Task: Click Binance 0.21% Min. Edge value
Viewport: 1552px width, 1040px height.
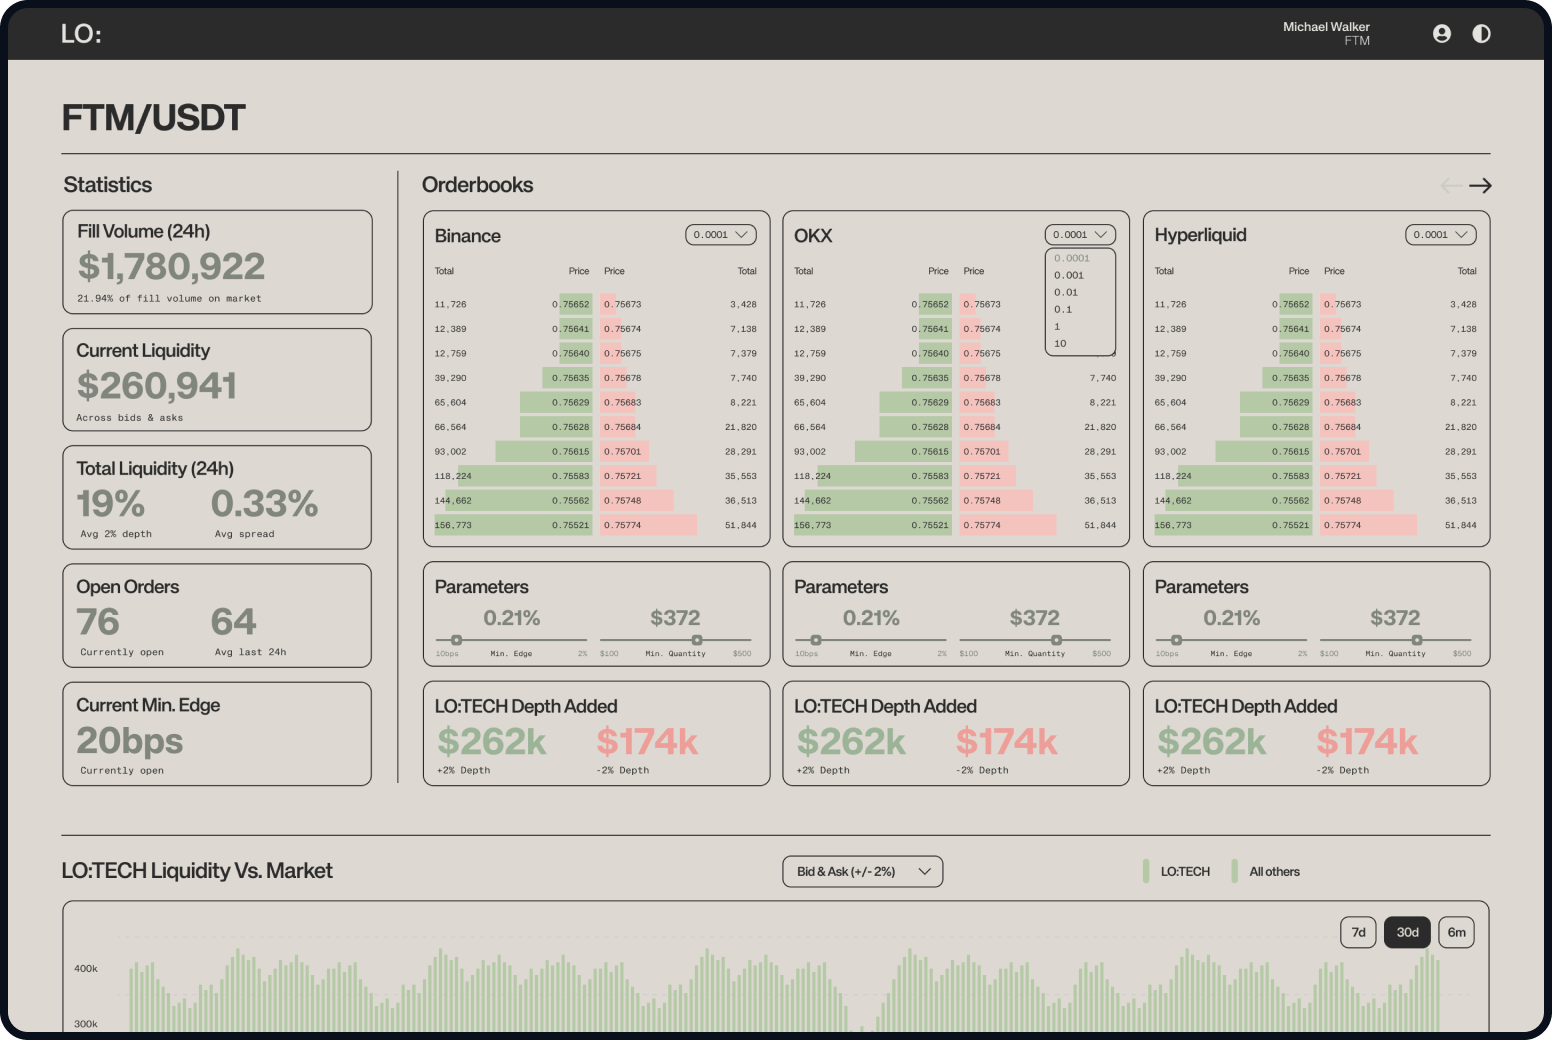Action: tap(512, 618)
